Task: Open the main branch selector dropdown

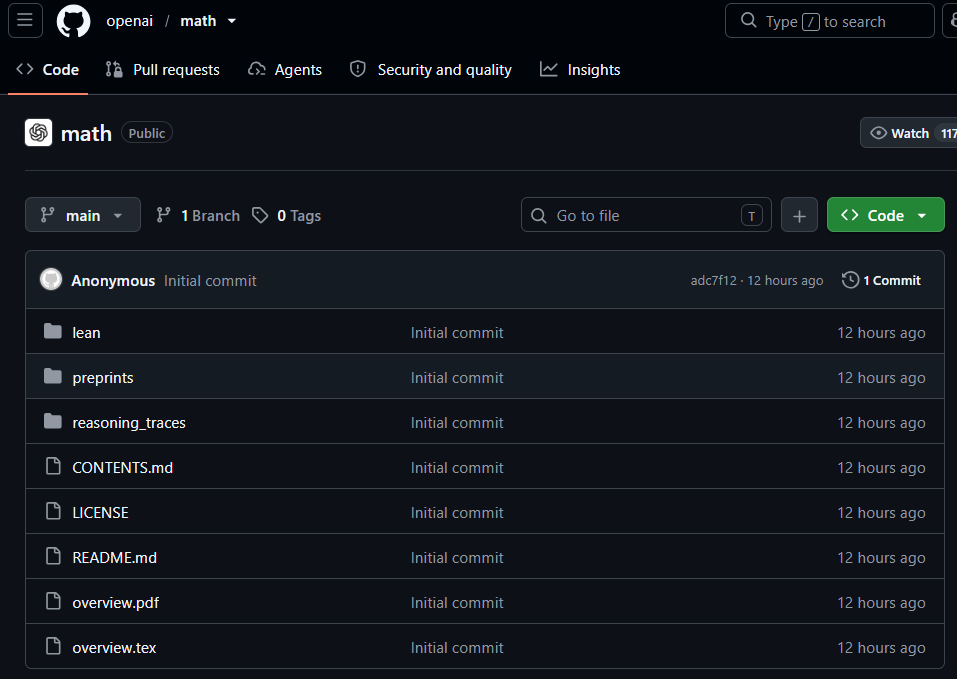Action: pos(83,215)
